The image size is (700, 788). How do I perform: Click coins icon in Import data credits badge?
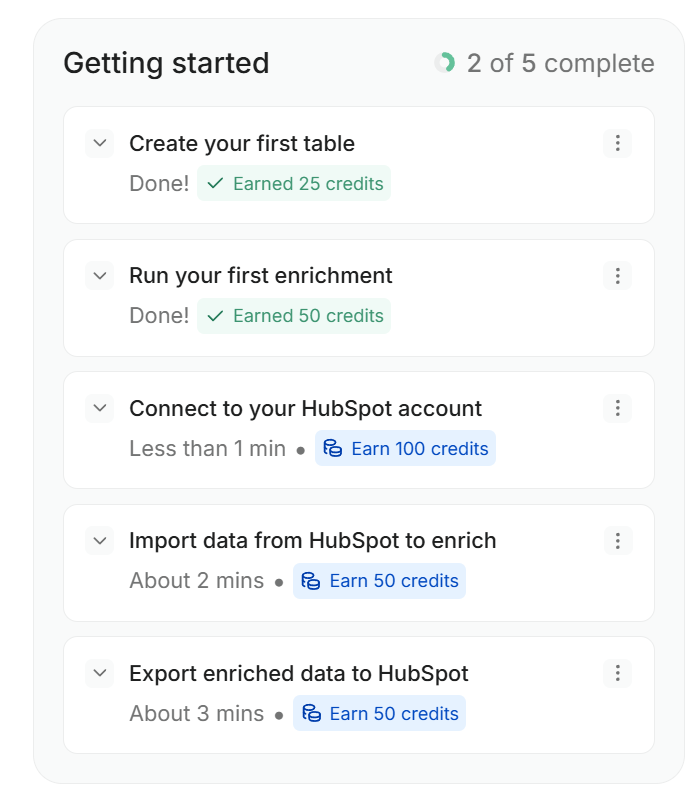click(x=311, y=581)
